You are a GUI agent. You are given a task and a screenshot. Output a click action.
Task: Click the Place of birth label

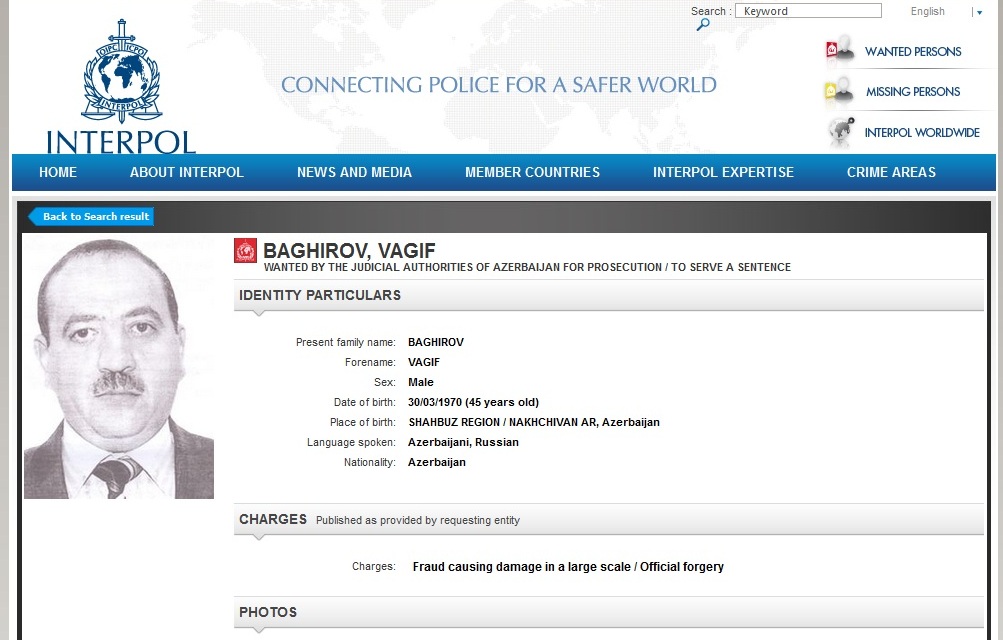[363, 423]
